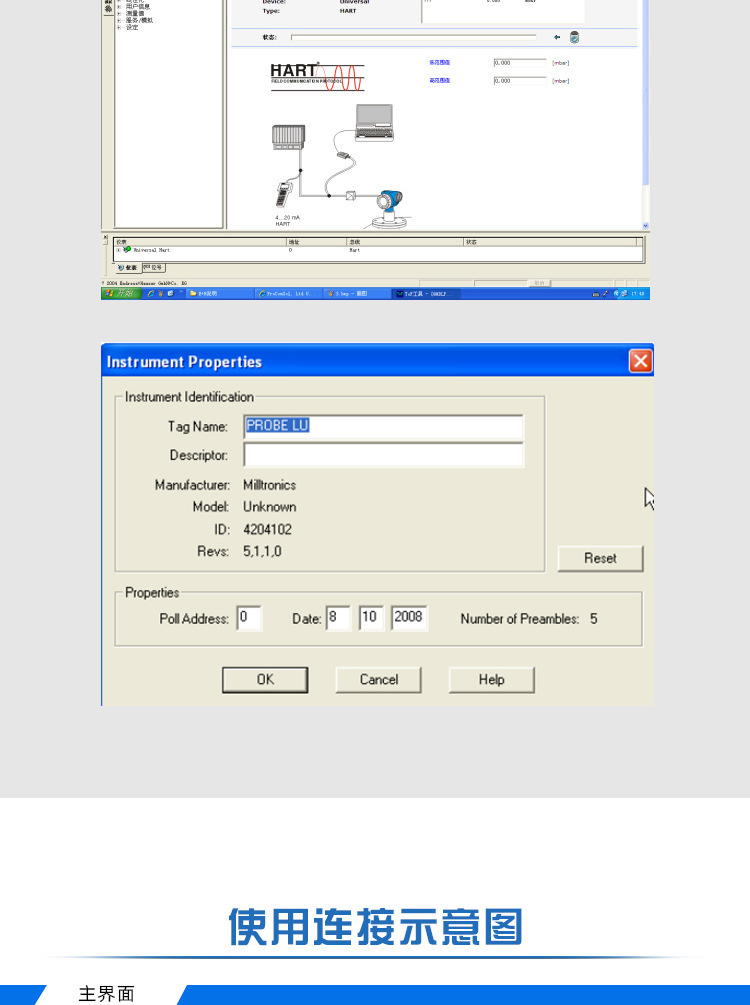Click the ID value 4204102

[267, 529]
